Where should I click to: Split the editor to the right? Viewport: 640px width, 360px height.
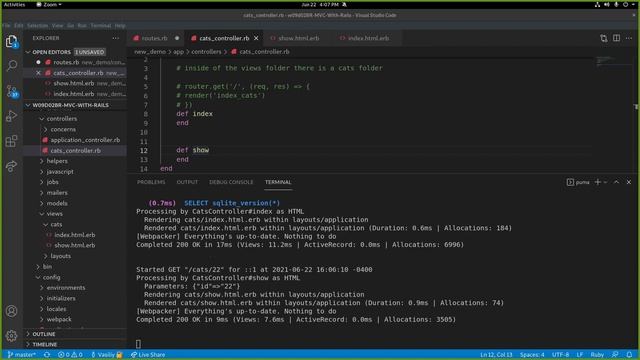(616, 38)
